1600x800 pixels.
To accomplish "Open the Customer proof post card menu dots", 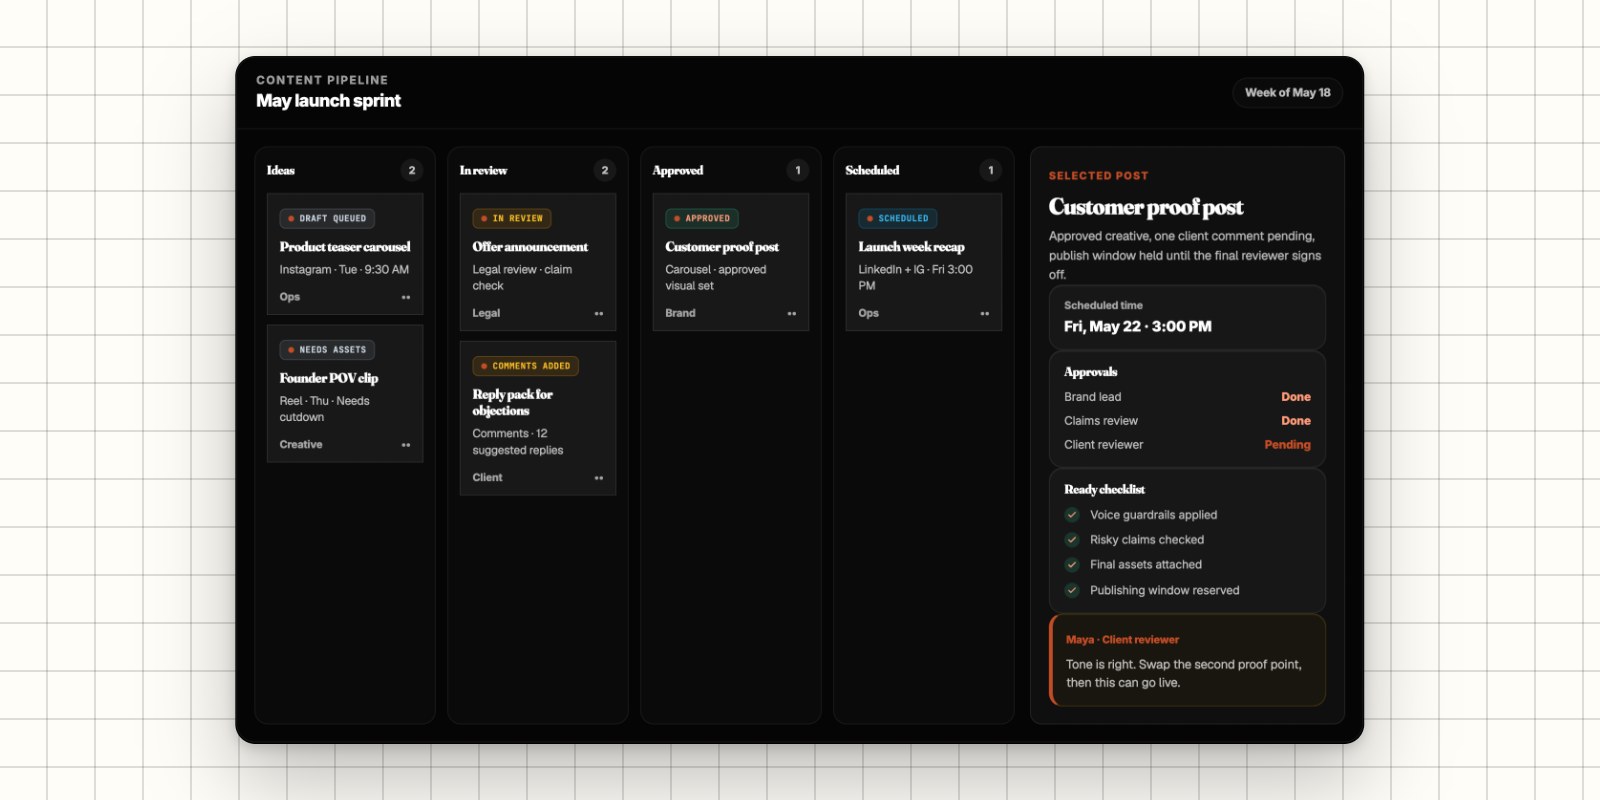I will 792,314.
